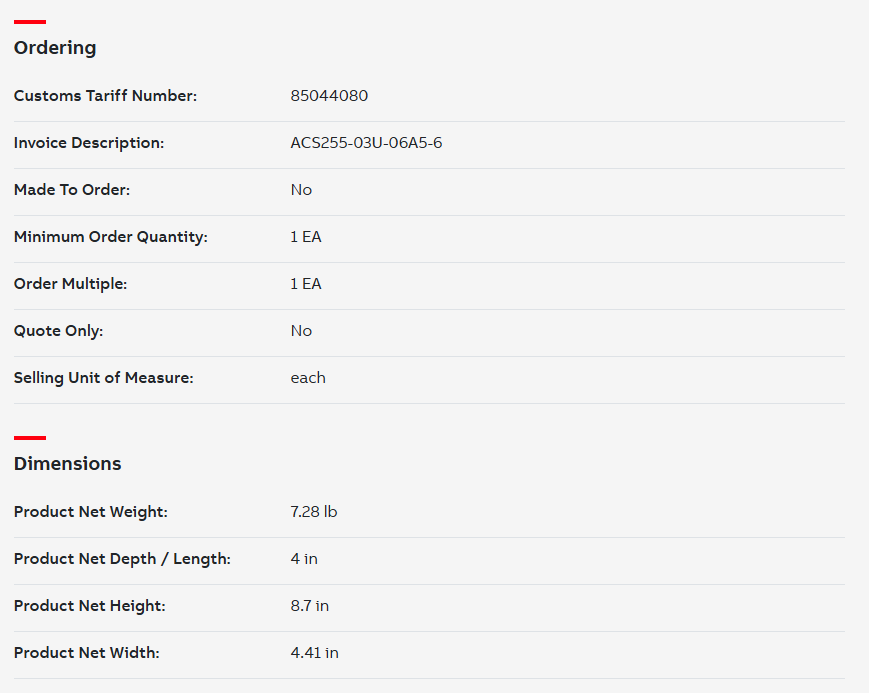Click the Order Multiple value 1 EA
869x693 pixels.
coord(306,284)
